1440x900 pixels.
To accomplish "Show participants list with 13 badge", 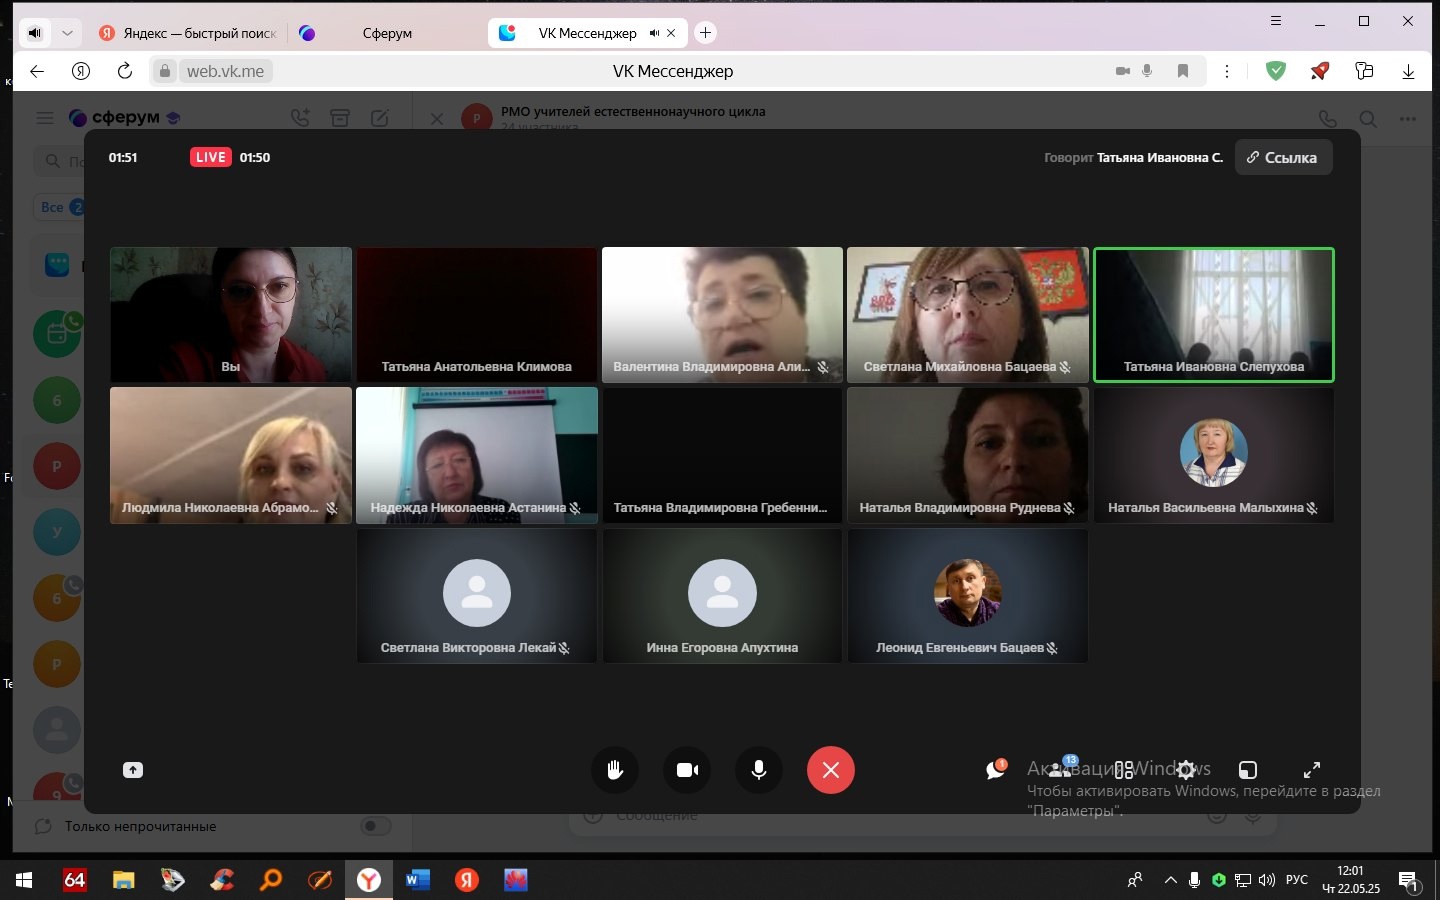I will (1061, 769).
